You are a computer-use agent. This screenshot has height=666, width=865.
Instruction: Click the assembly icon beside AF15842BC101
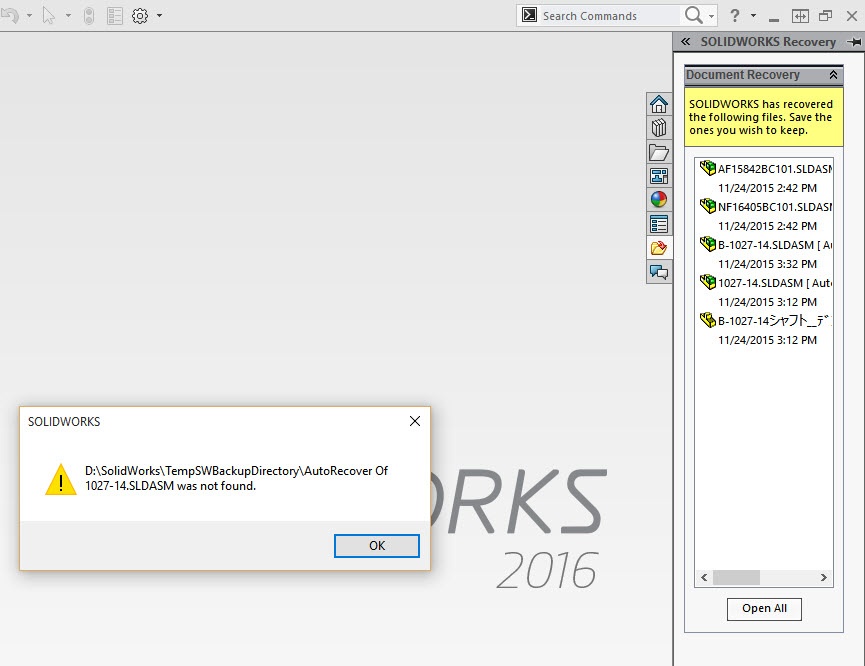coord(708,168)
